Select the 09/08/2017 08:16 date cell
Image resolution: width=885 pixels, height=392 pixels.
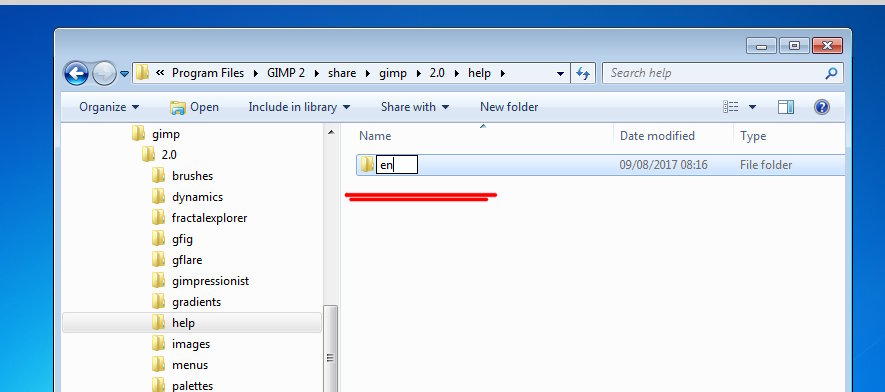[x=663, y=165]
